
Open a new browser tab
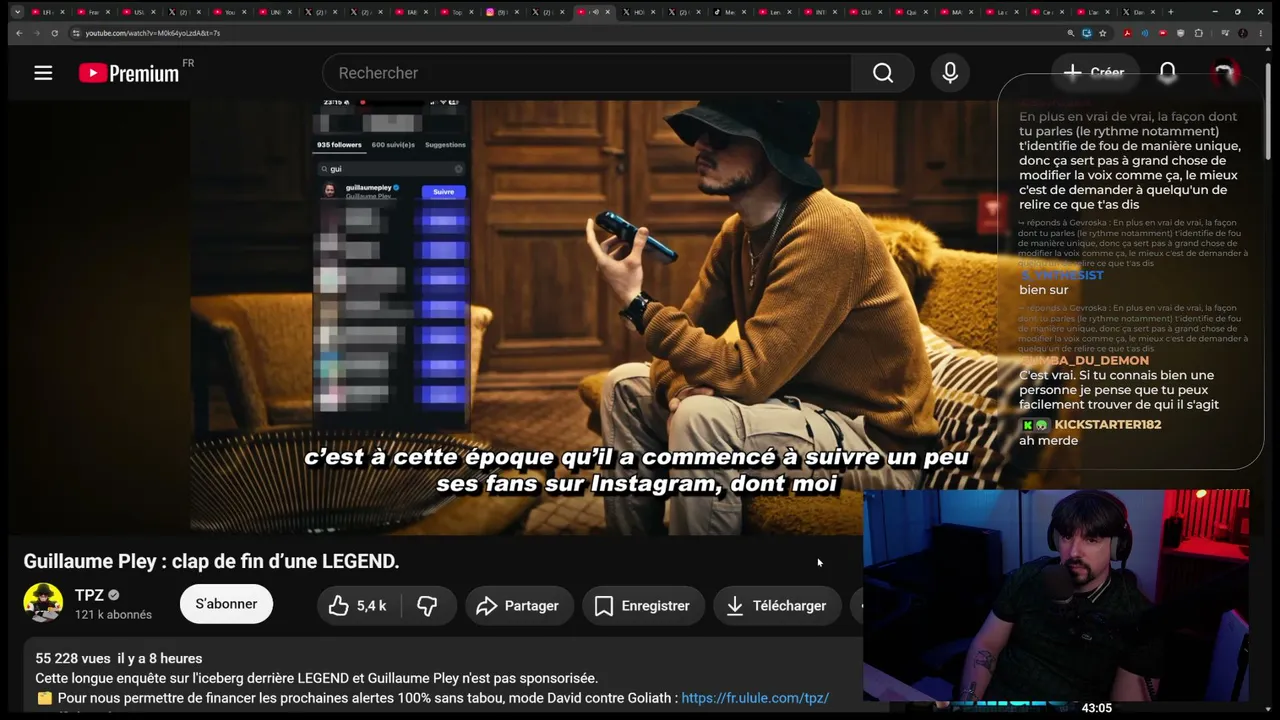click(x=1171, y=12)
